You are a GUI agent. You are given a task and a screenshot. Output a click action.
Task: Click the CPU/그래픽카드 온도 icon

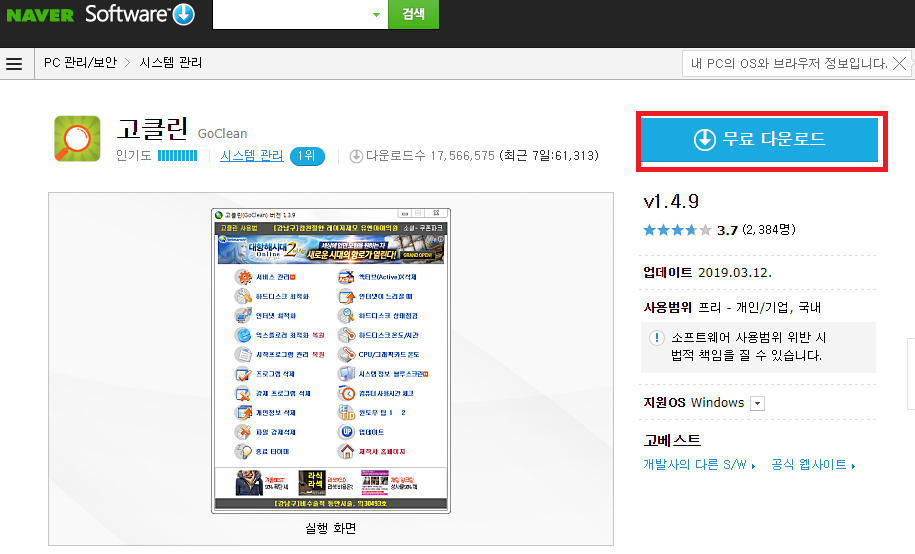pos(347,354)
